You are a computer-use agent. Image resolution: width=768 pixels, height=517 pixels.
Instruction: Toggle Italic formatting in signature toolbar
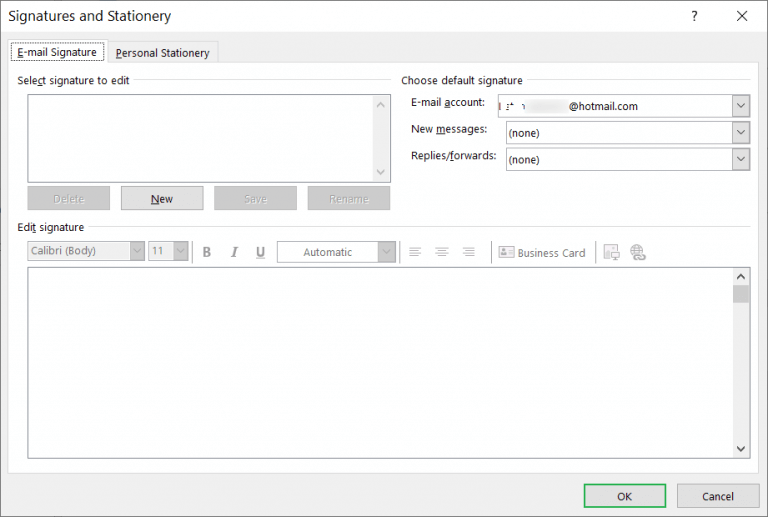[x=234, y=252]
